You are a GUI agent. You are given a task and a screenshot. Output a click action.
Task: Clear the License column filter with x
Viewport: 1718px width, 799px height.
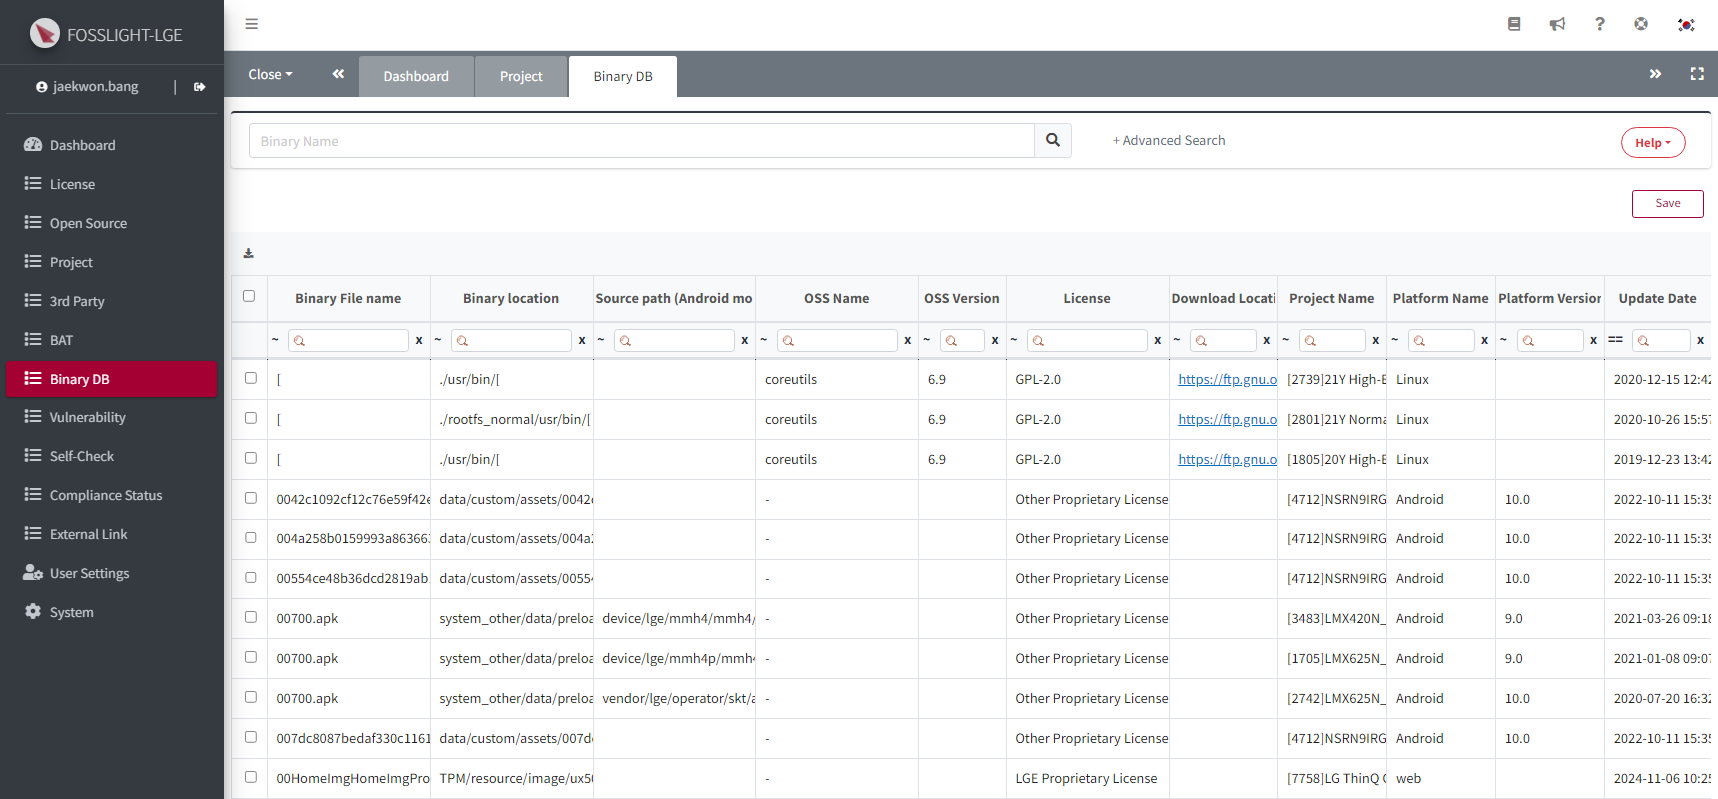pos(1158,341)
